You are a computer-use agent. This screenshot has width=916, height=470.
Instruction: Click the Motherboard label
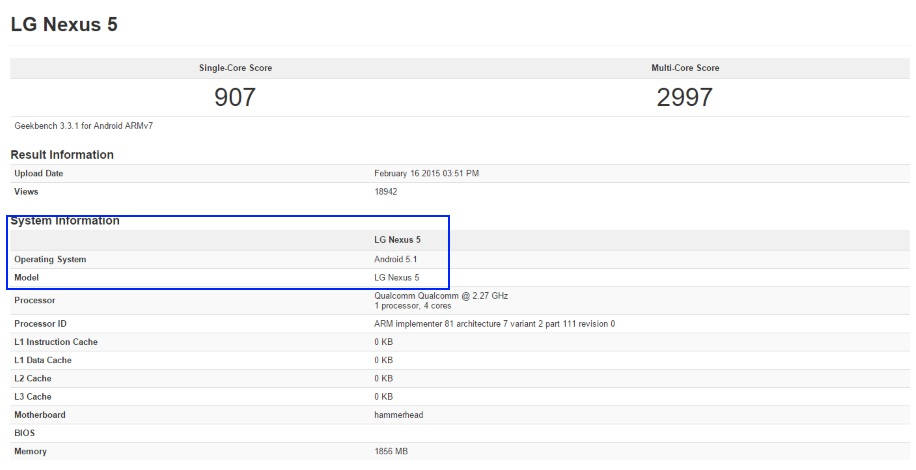(x=40, y=415)
